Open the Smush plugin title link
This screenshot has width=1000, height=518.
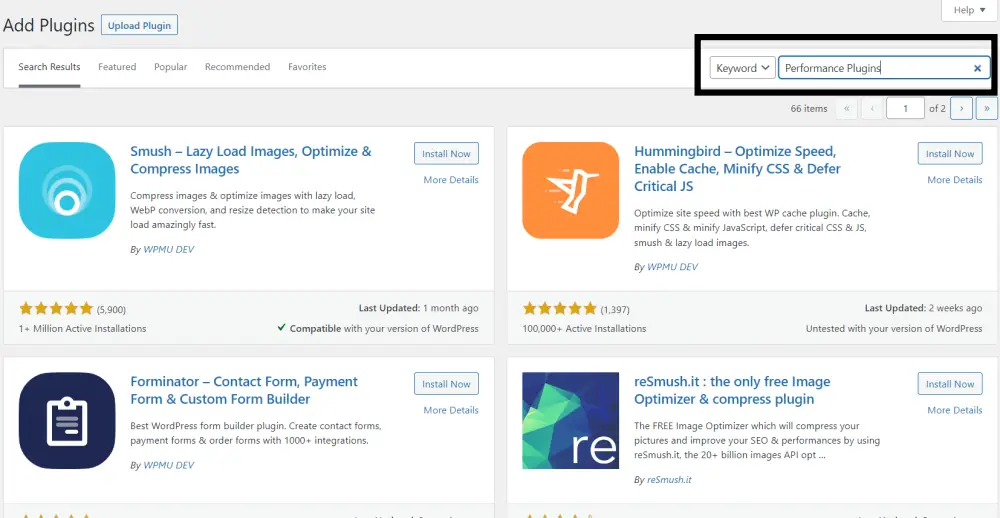(x=251, y=160)
